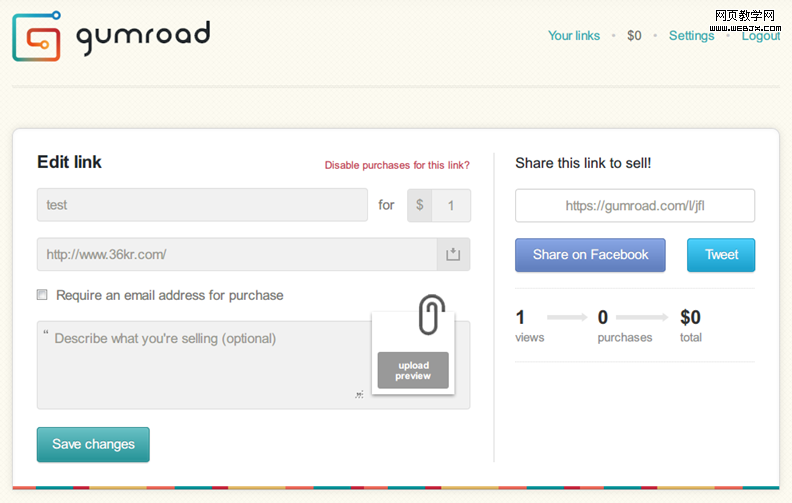The width and height of the screenshot is (792, 503).
Task: Enable Require an email address checkbox
Action: coord(42,295)
